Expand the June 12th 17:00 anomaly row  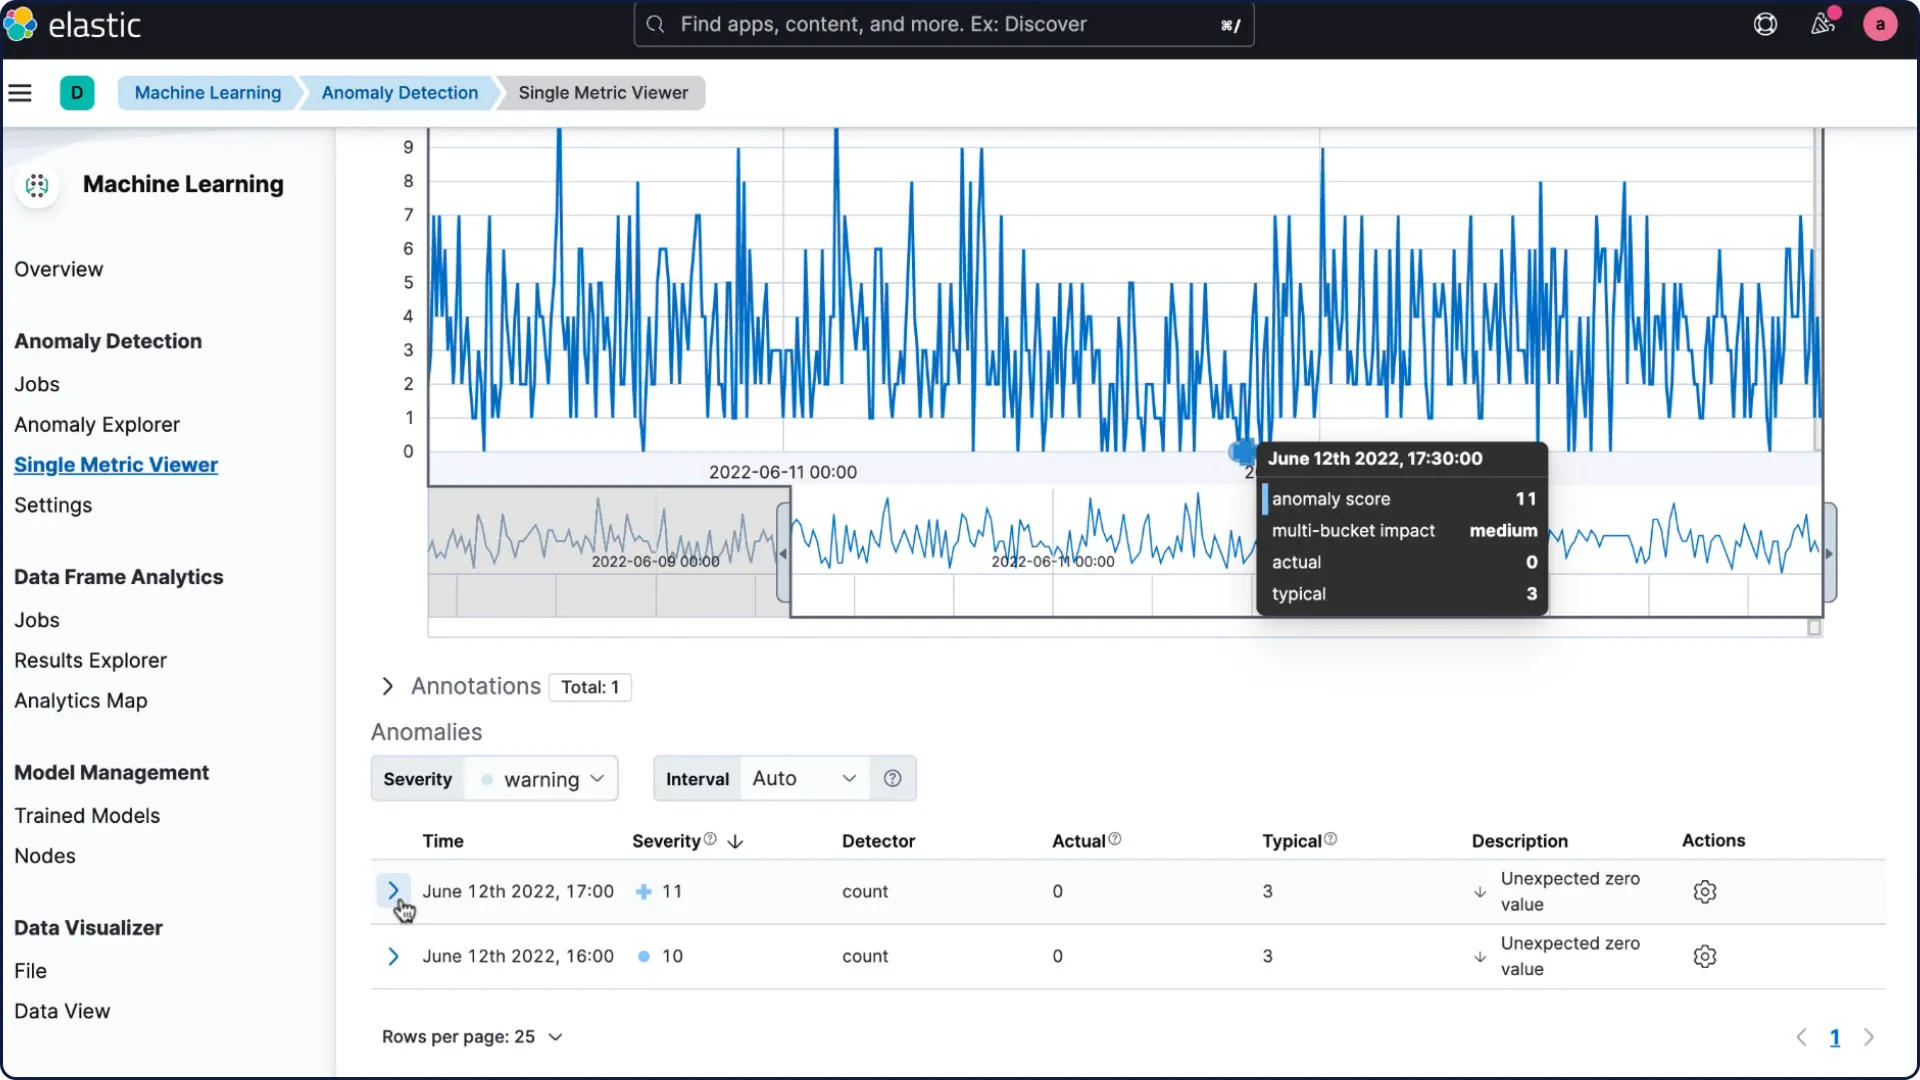[393, 890]
